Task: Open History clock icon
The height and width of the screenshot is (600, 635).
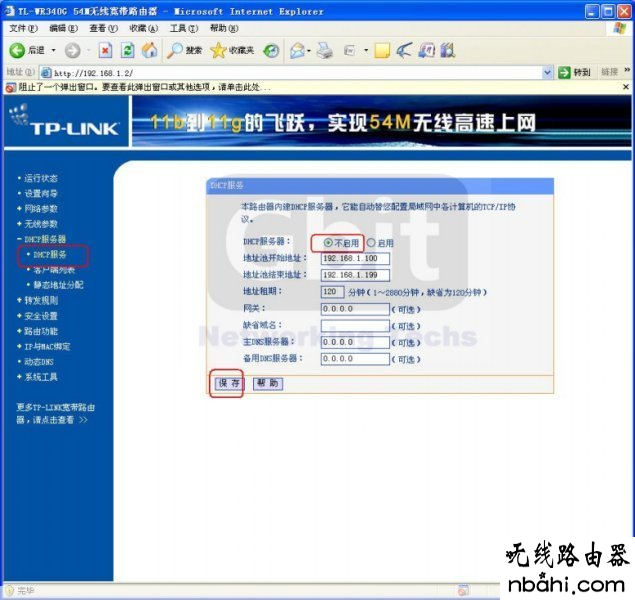Action: 271,51
